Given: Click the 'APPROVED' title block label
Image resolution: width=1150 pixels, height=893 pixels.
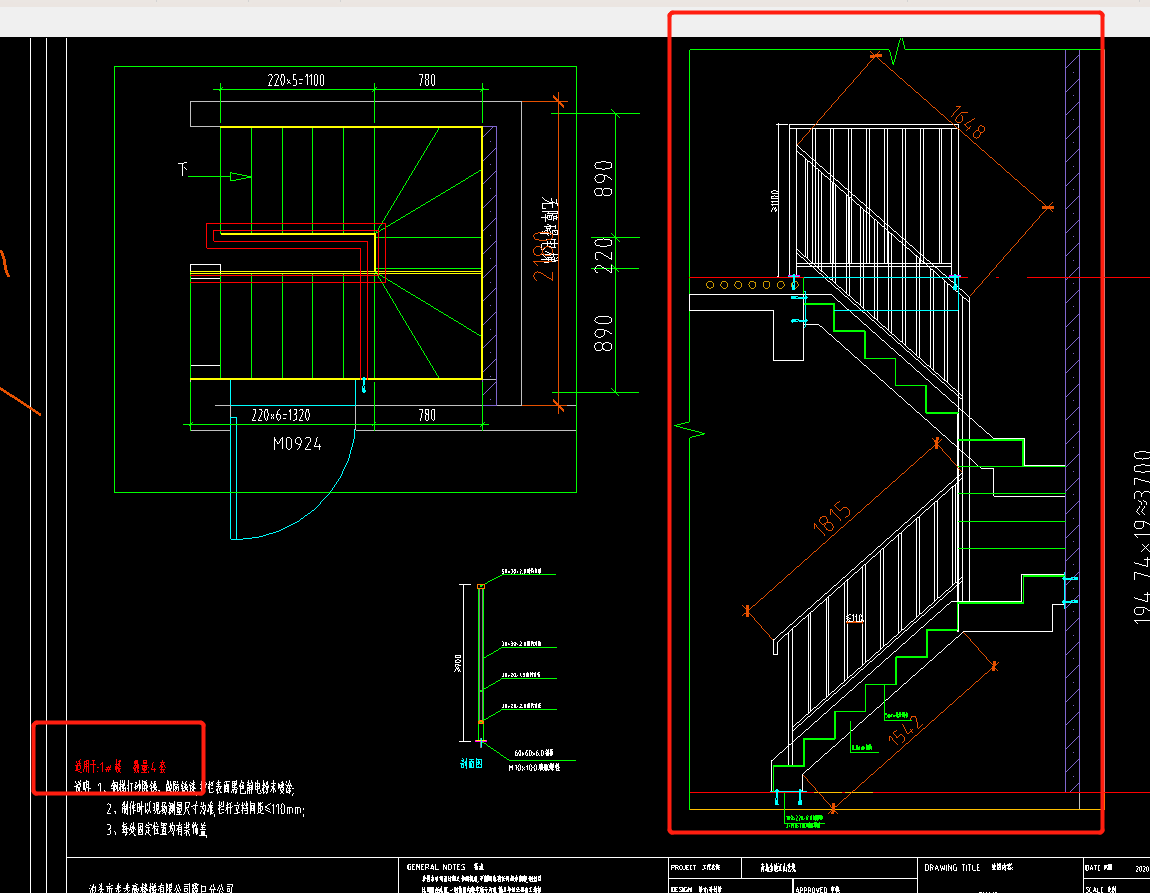Looking at the screenshot, I should pos(812,889).
